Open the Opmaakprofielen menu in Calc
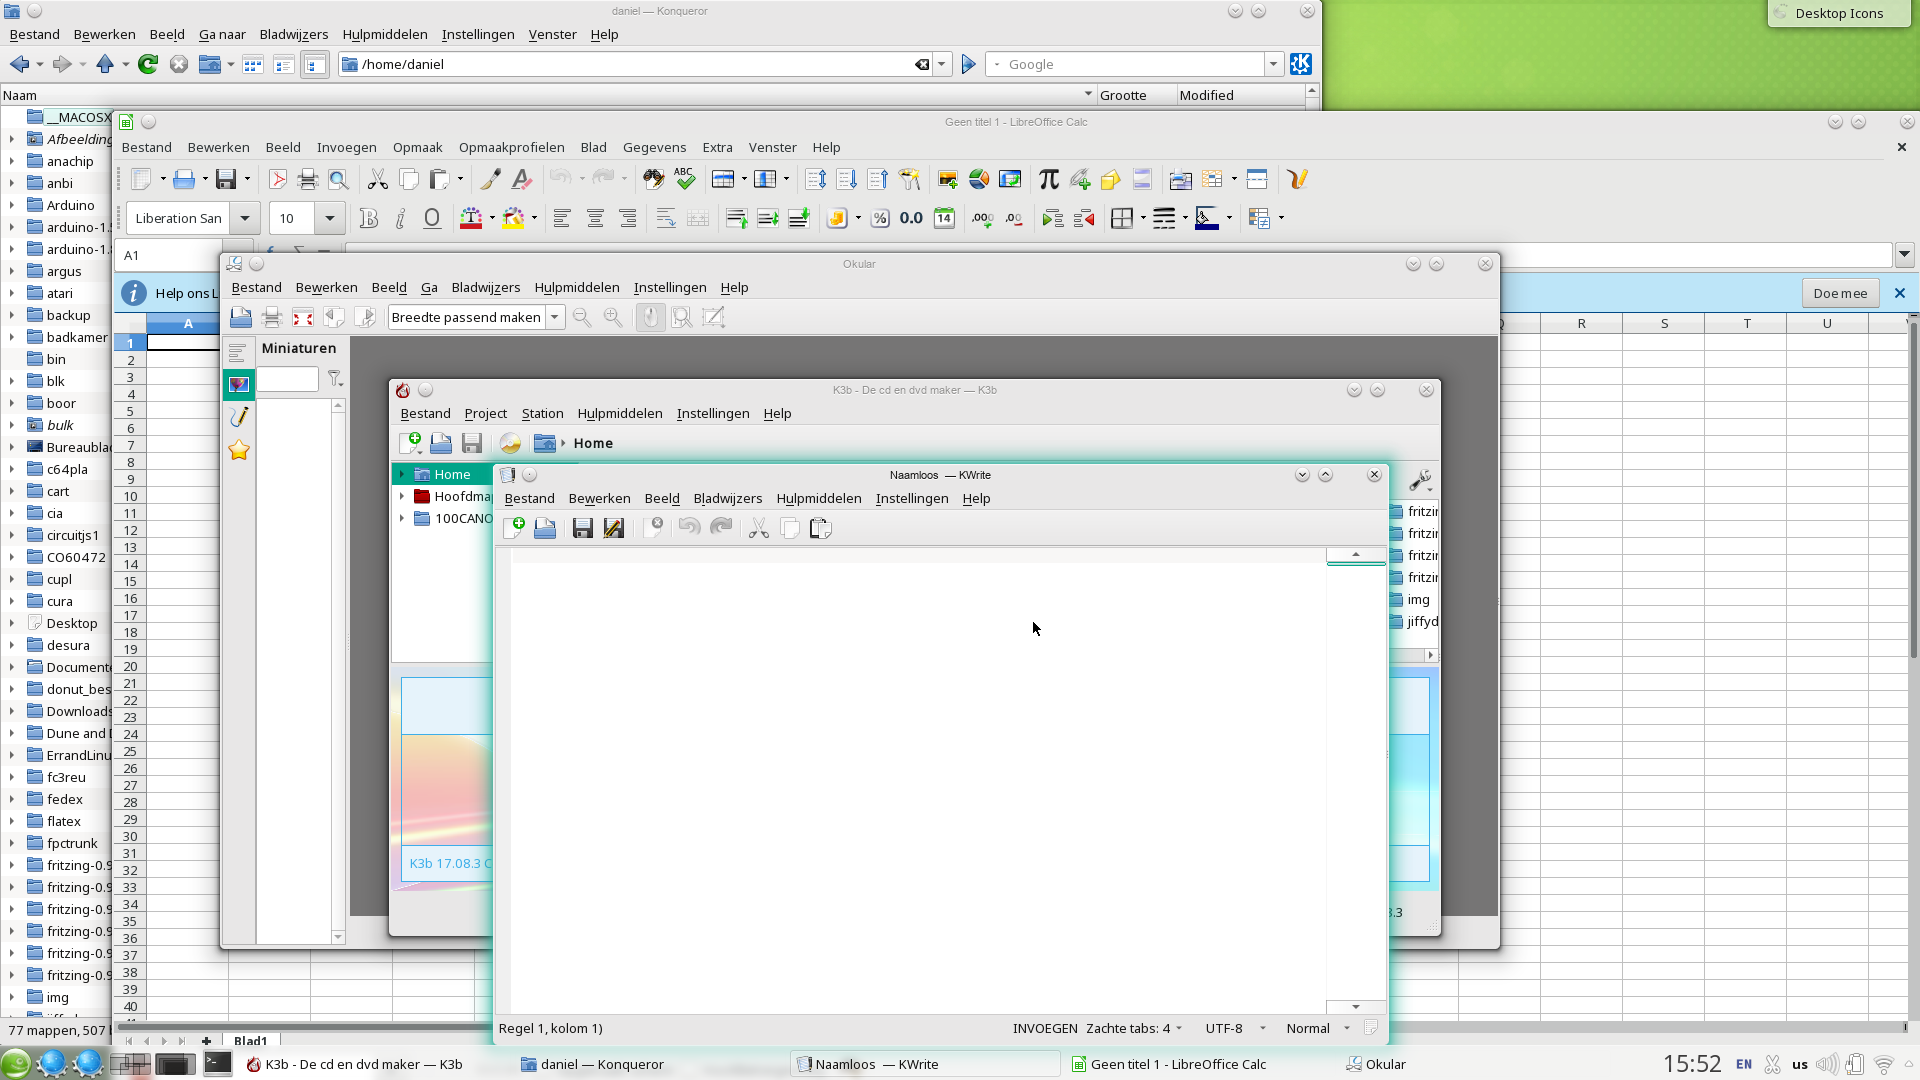This screenshot has height=1080, width=1920. [512, 147]
